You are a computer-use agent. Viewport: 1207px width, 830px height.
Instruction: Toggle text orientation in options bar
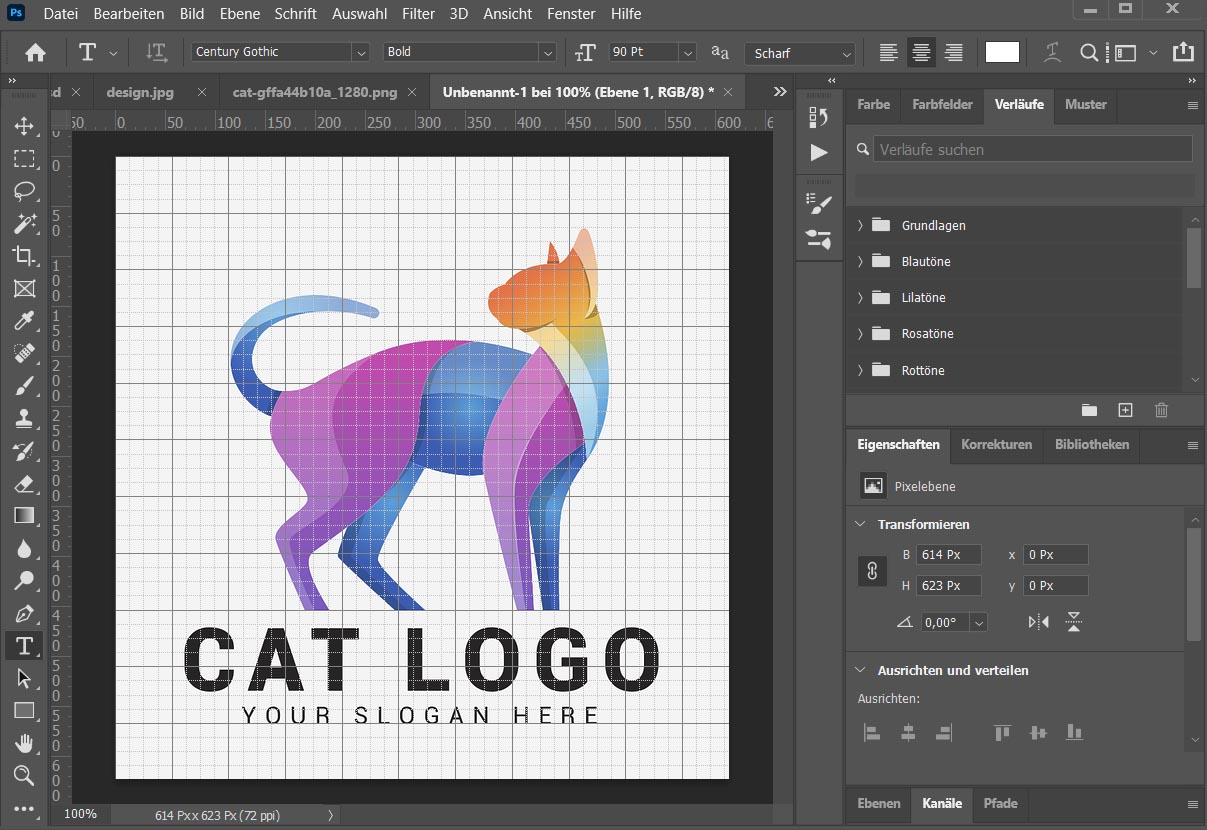156,53
